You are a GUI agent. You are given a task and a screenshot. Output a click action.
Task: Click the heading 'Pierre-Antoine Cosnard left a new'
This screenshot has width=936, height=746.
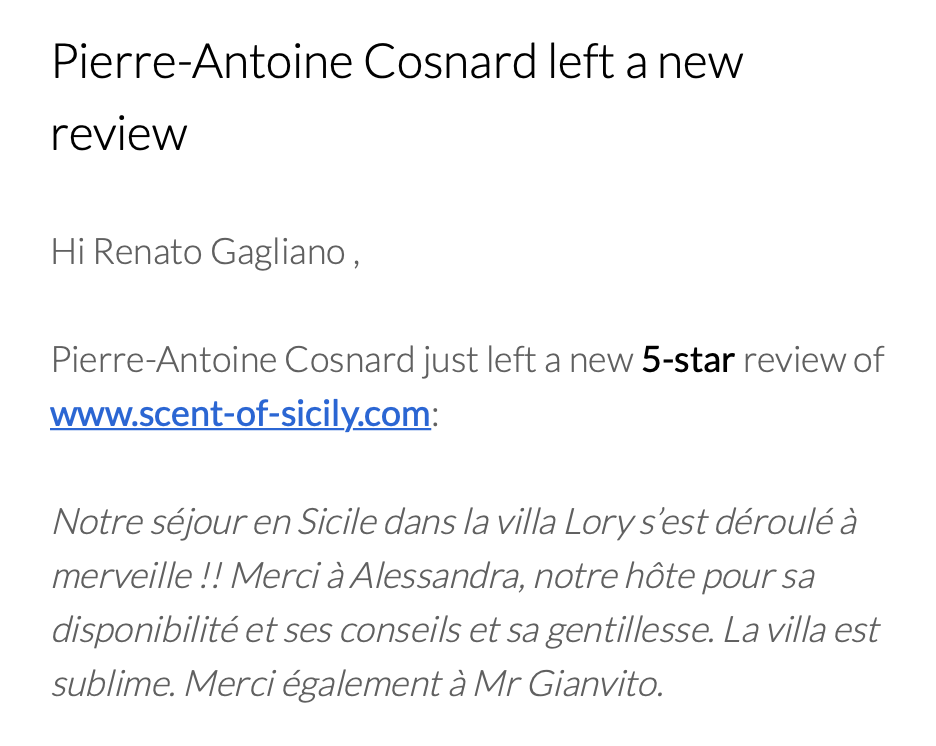pyautogui.click(x=397, y=62)
